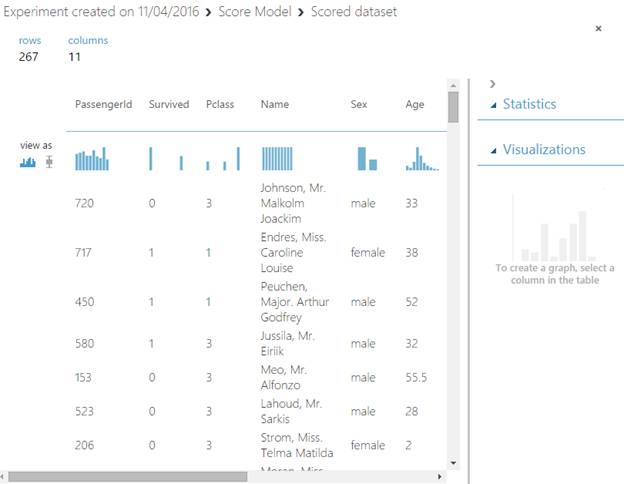624x484 pixels.
Task: Close the scored dataset dialog
Action: pyautogui.click(x=598, y=28)
